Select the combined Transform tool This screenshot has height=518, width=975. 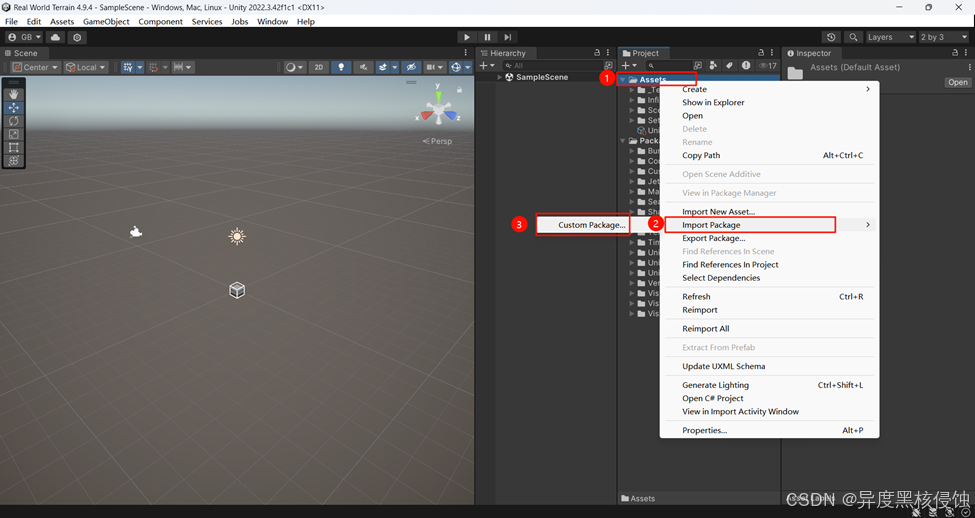click(x=13, y=160)
